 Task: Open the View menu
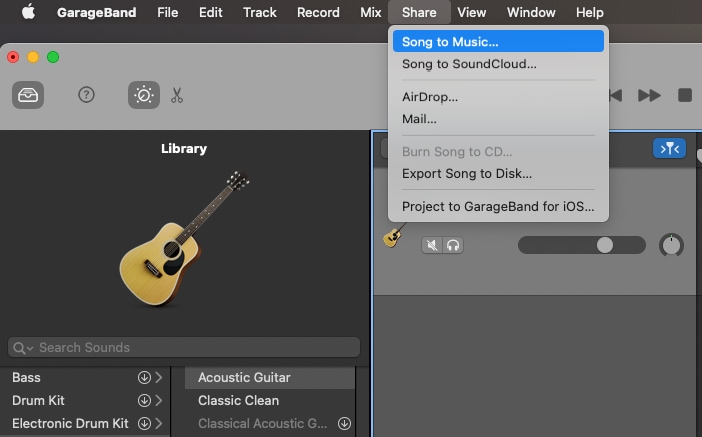[x=471, y=12]
